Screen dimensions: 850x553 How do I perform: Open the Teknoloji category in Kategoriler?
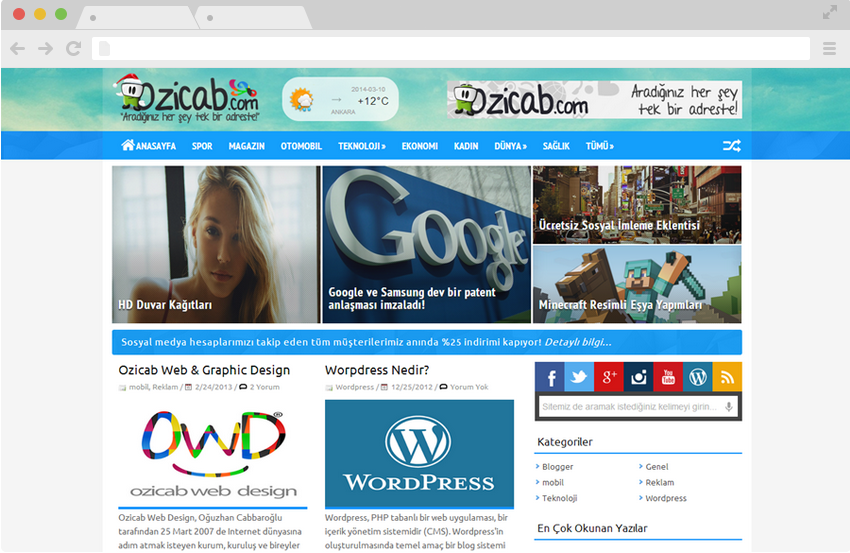point(559,498)
